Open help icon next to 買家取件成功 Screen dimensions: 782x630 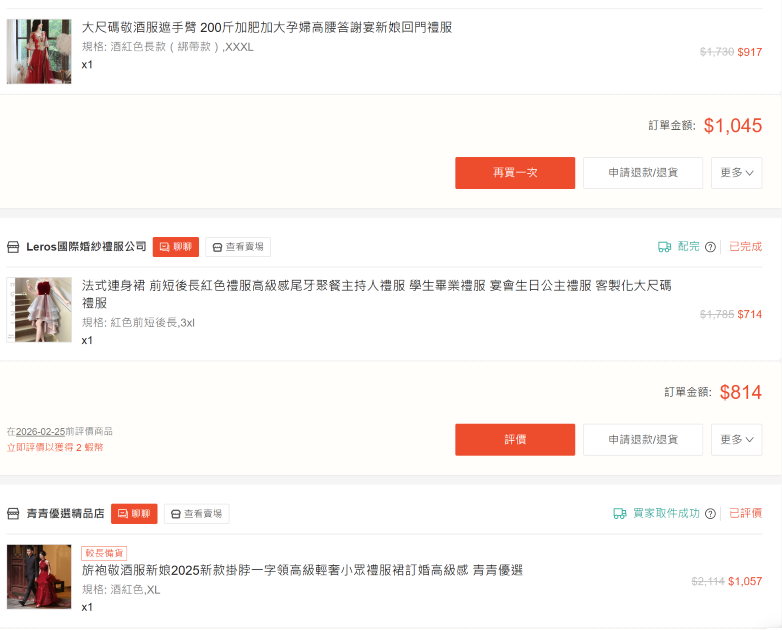[711, 514]
